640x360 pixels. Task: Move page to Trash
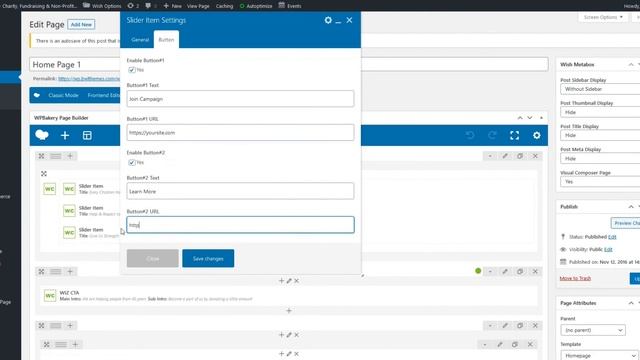[575, 278]
